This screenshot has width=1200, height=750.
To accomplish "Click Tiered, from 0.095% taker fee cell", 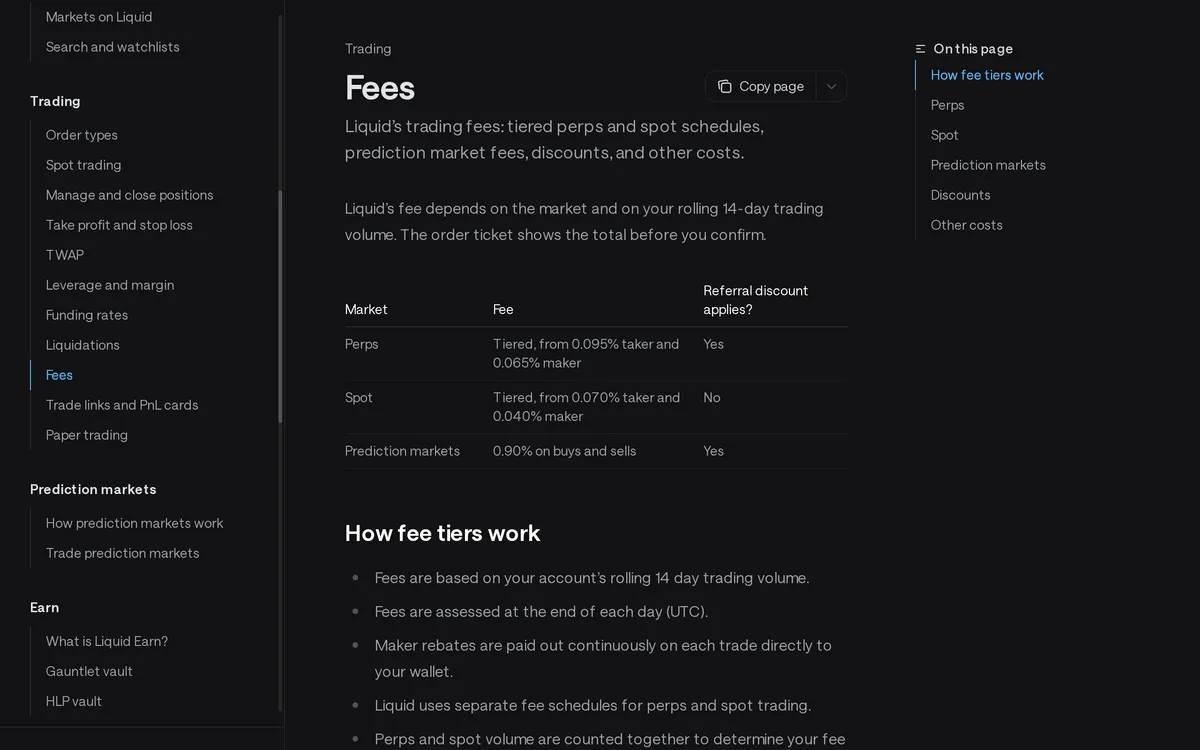I will tap(586, 353).
